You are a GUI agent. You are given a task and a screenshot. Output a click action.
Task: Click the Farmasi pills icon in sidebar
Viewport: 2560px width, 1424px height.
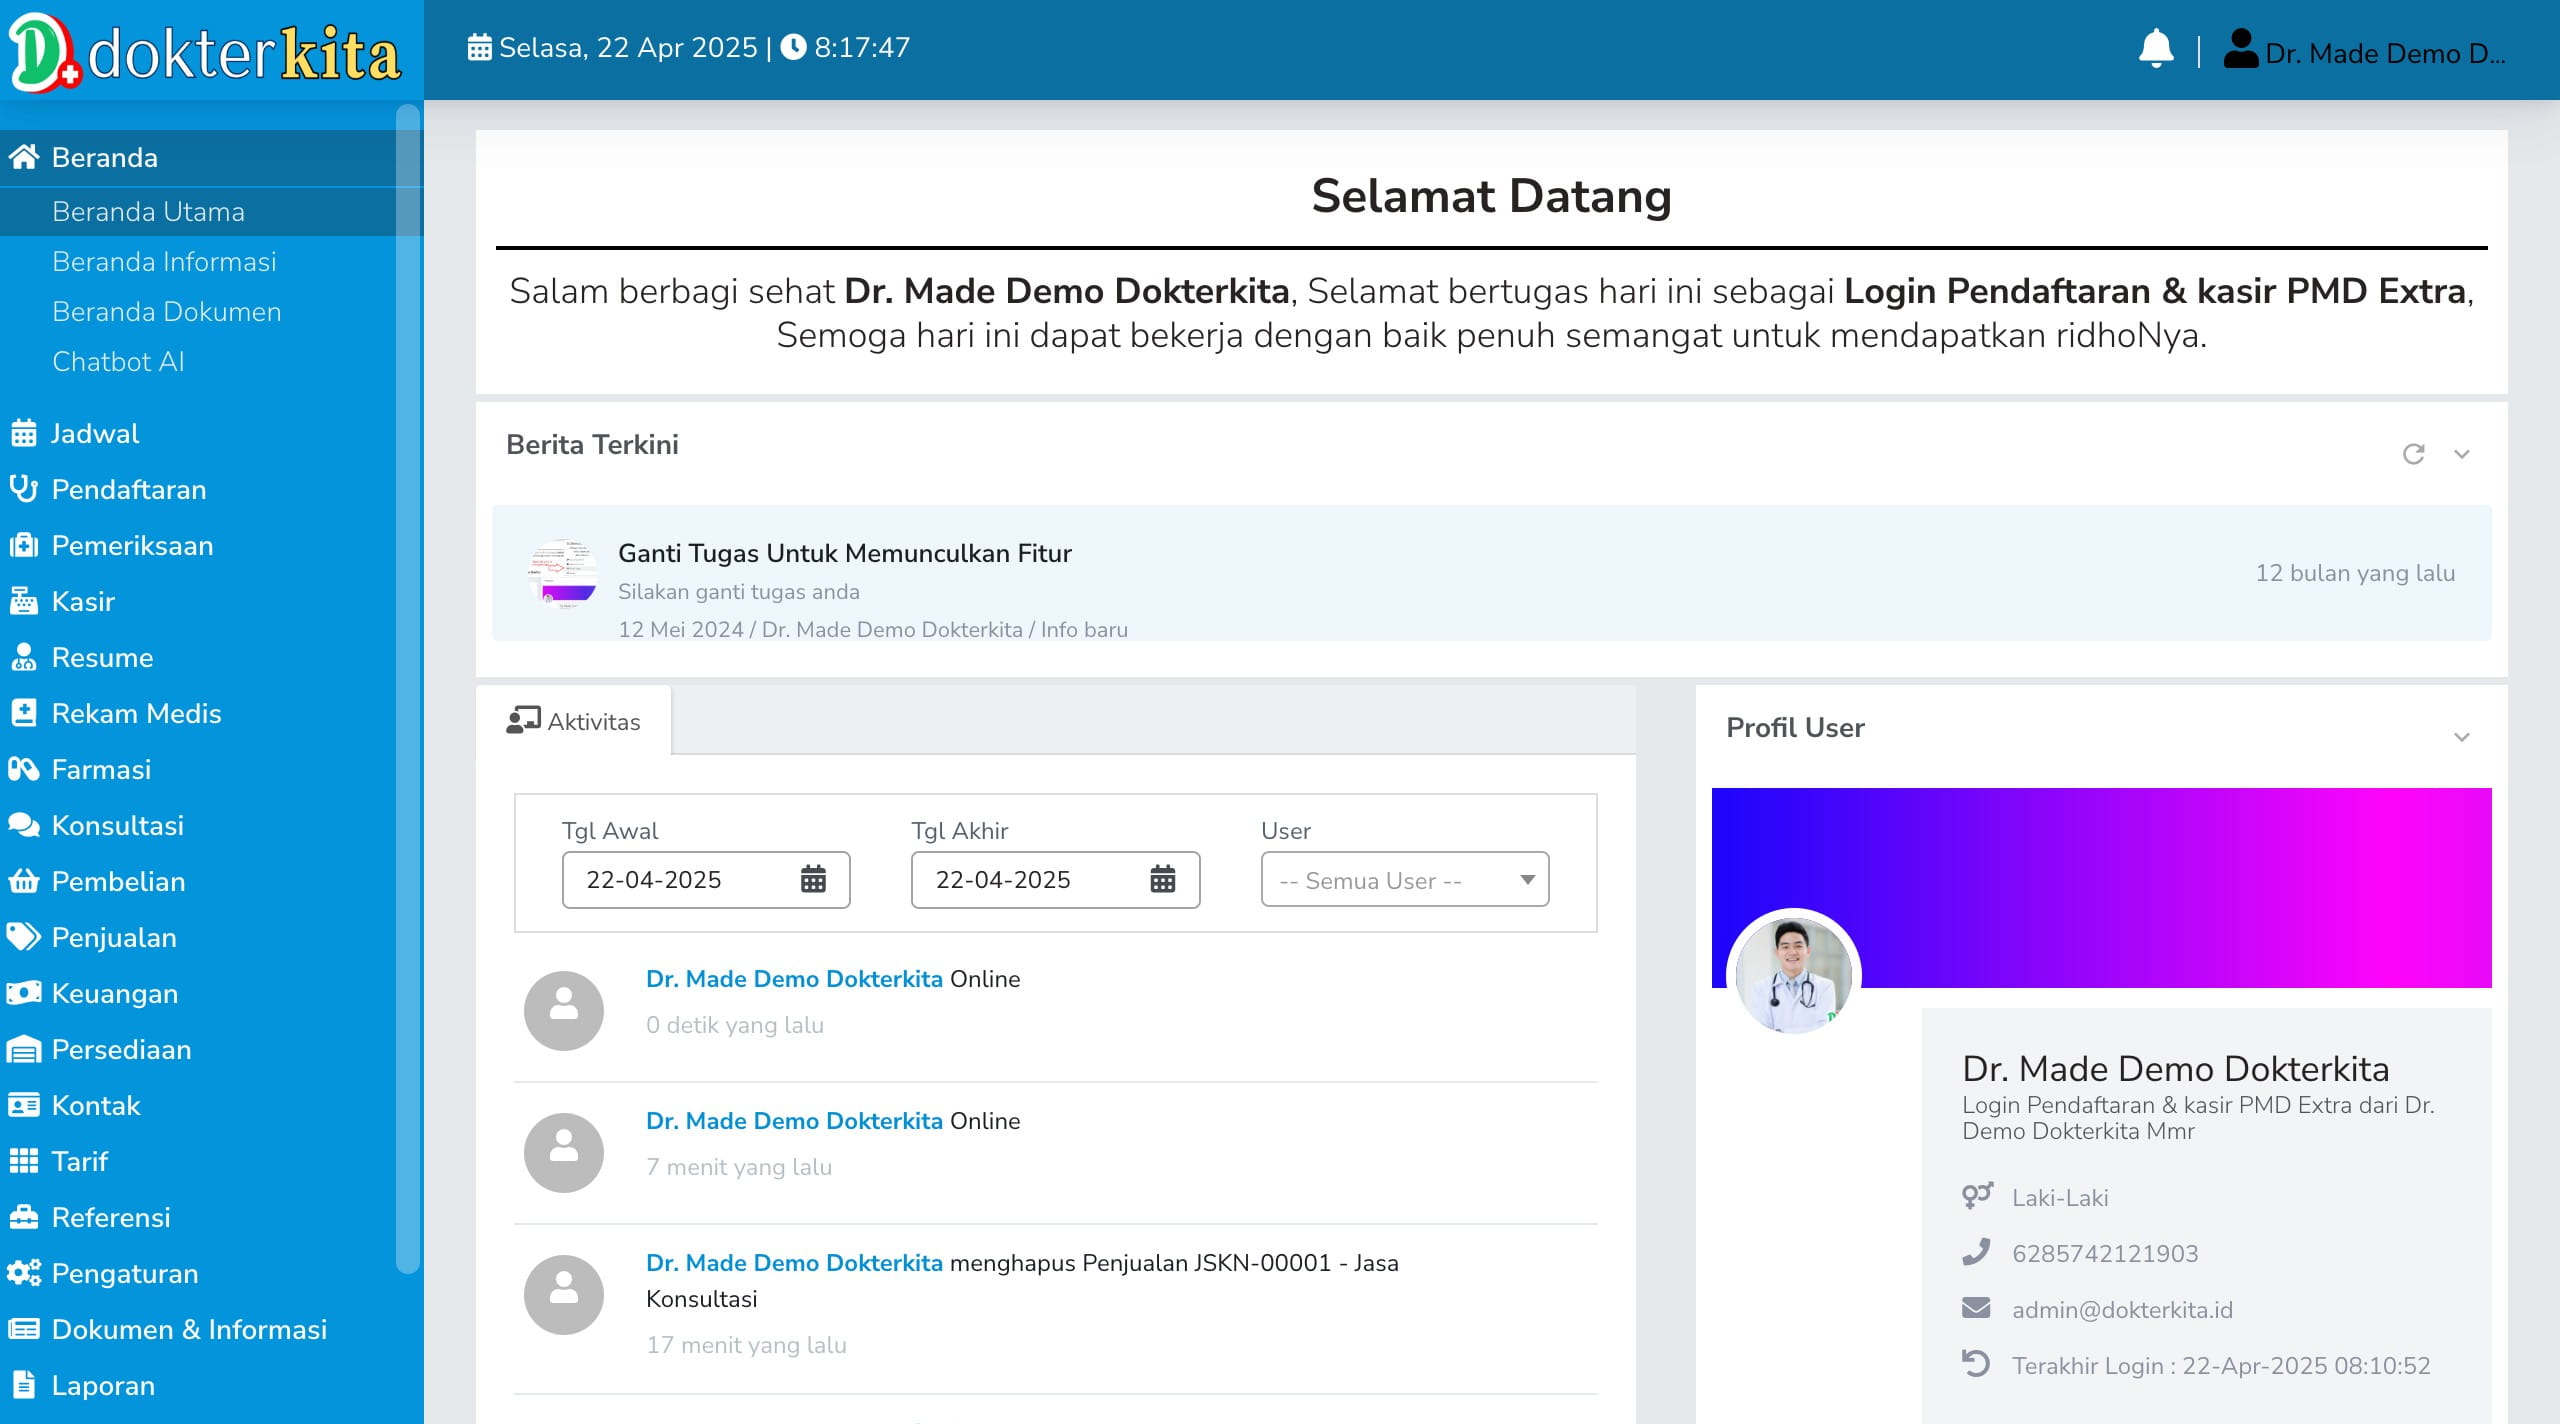tap(23, 769)
